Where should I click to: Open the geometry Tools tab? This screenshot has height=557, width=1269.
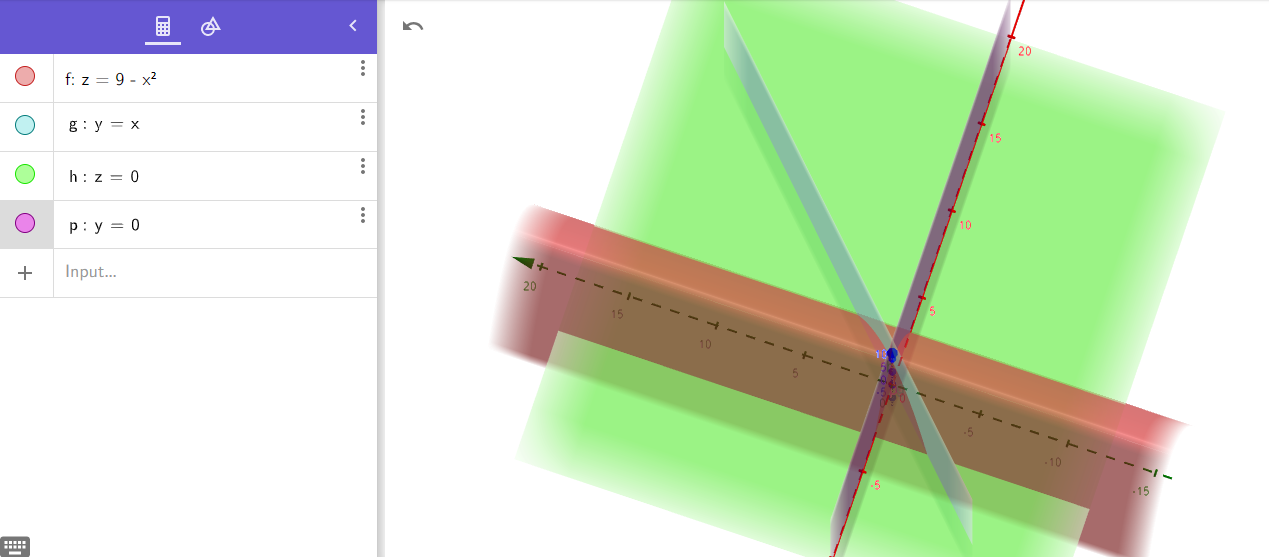[x=210, y=27]
